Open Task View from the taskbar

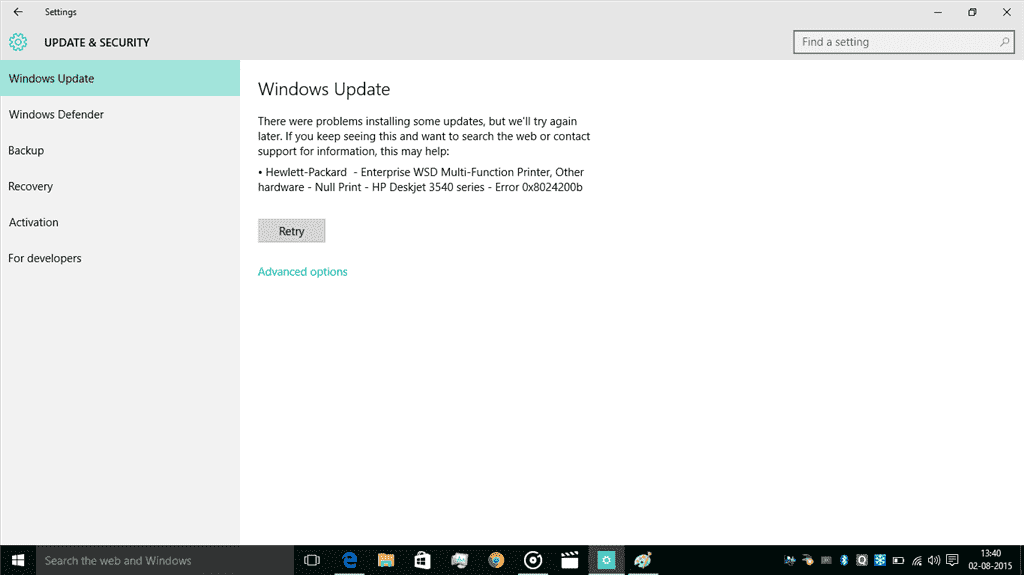point(312,561)
